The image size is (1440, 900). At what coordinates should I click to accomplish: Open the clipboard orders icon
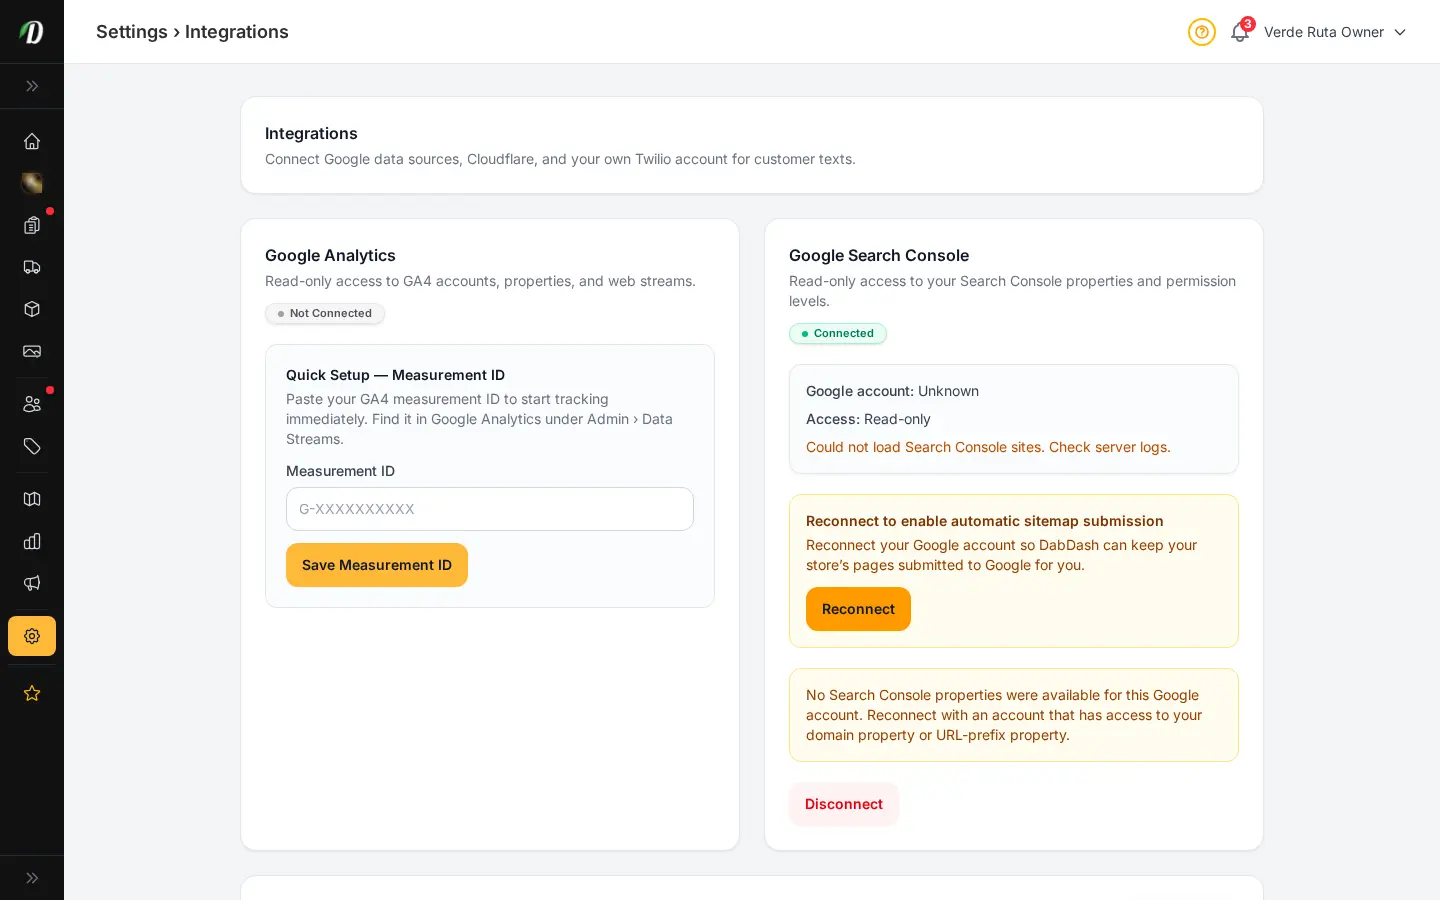click(x=32, y=225)
